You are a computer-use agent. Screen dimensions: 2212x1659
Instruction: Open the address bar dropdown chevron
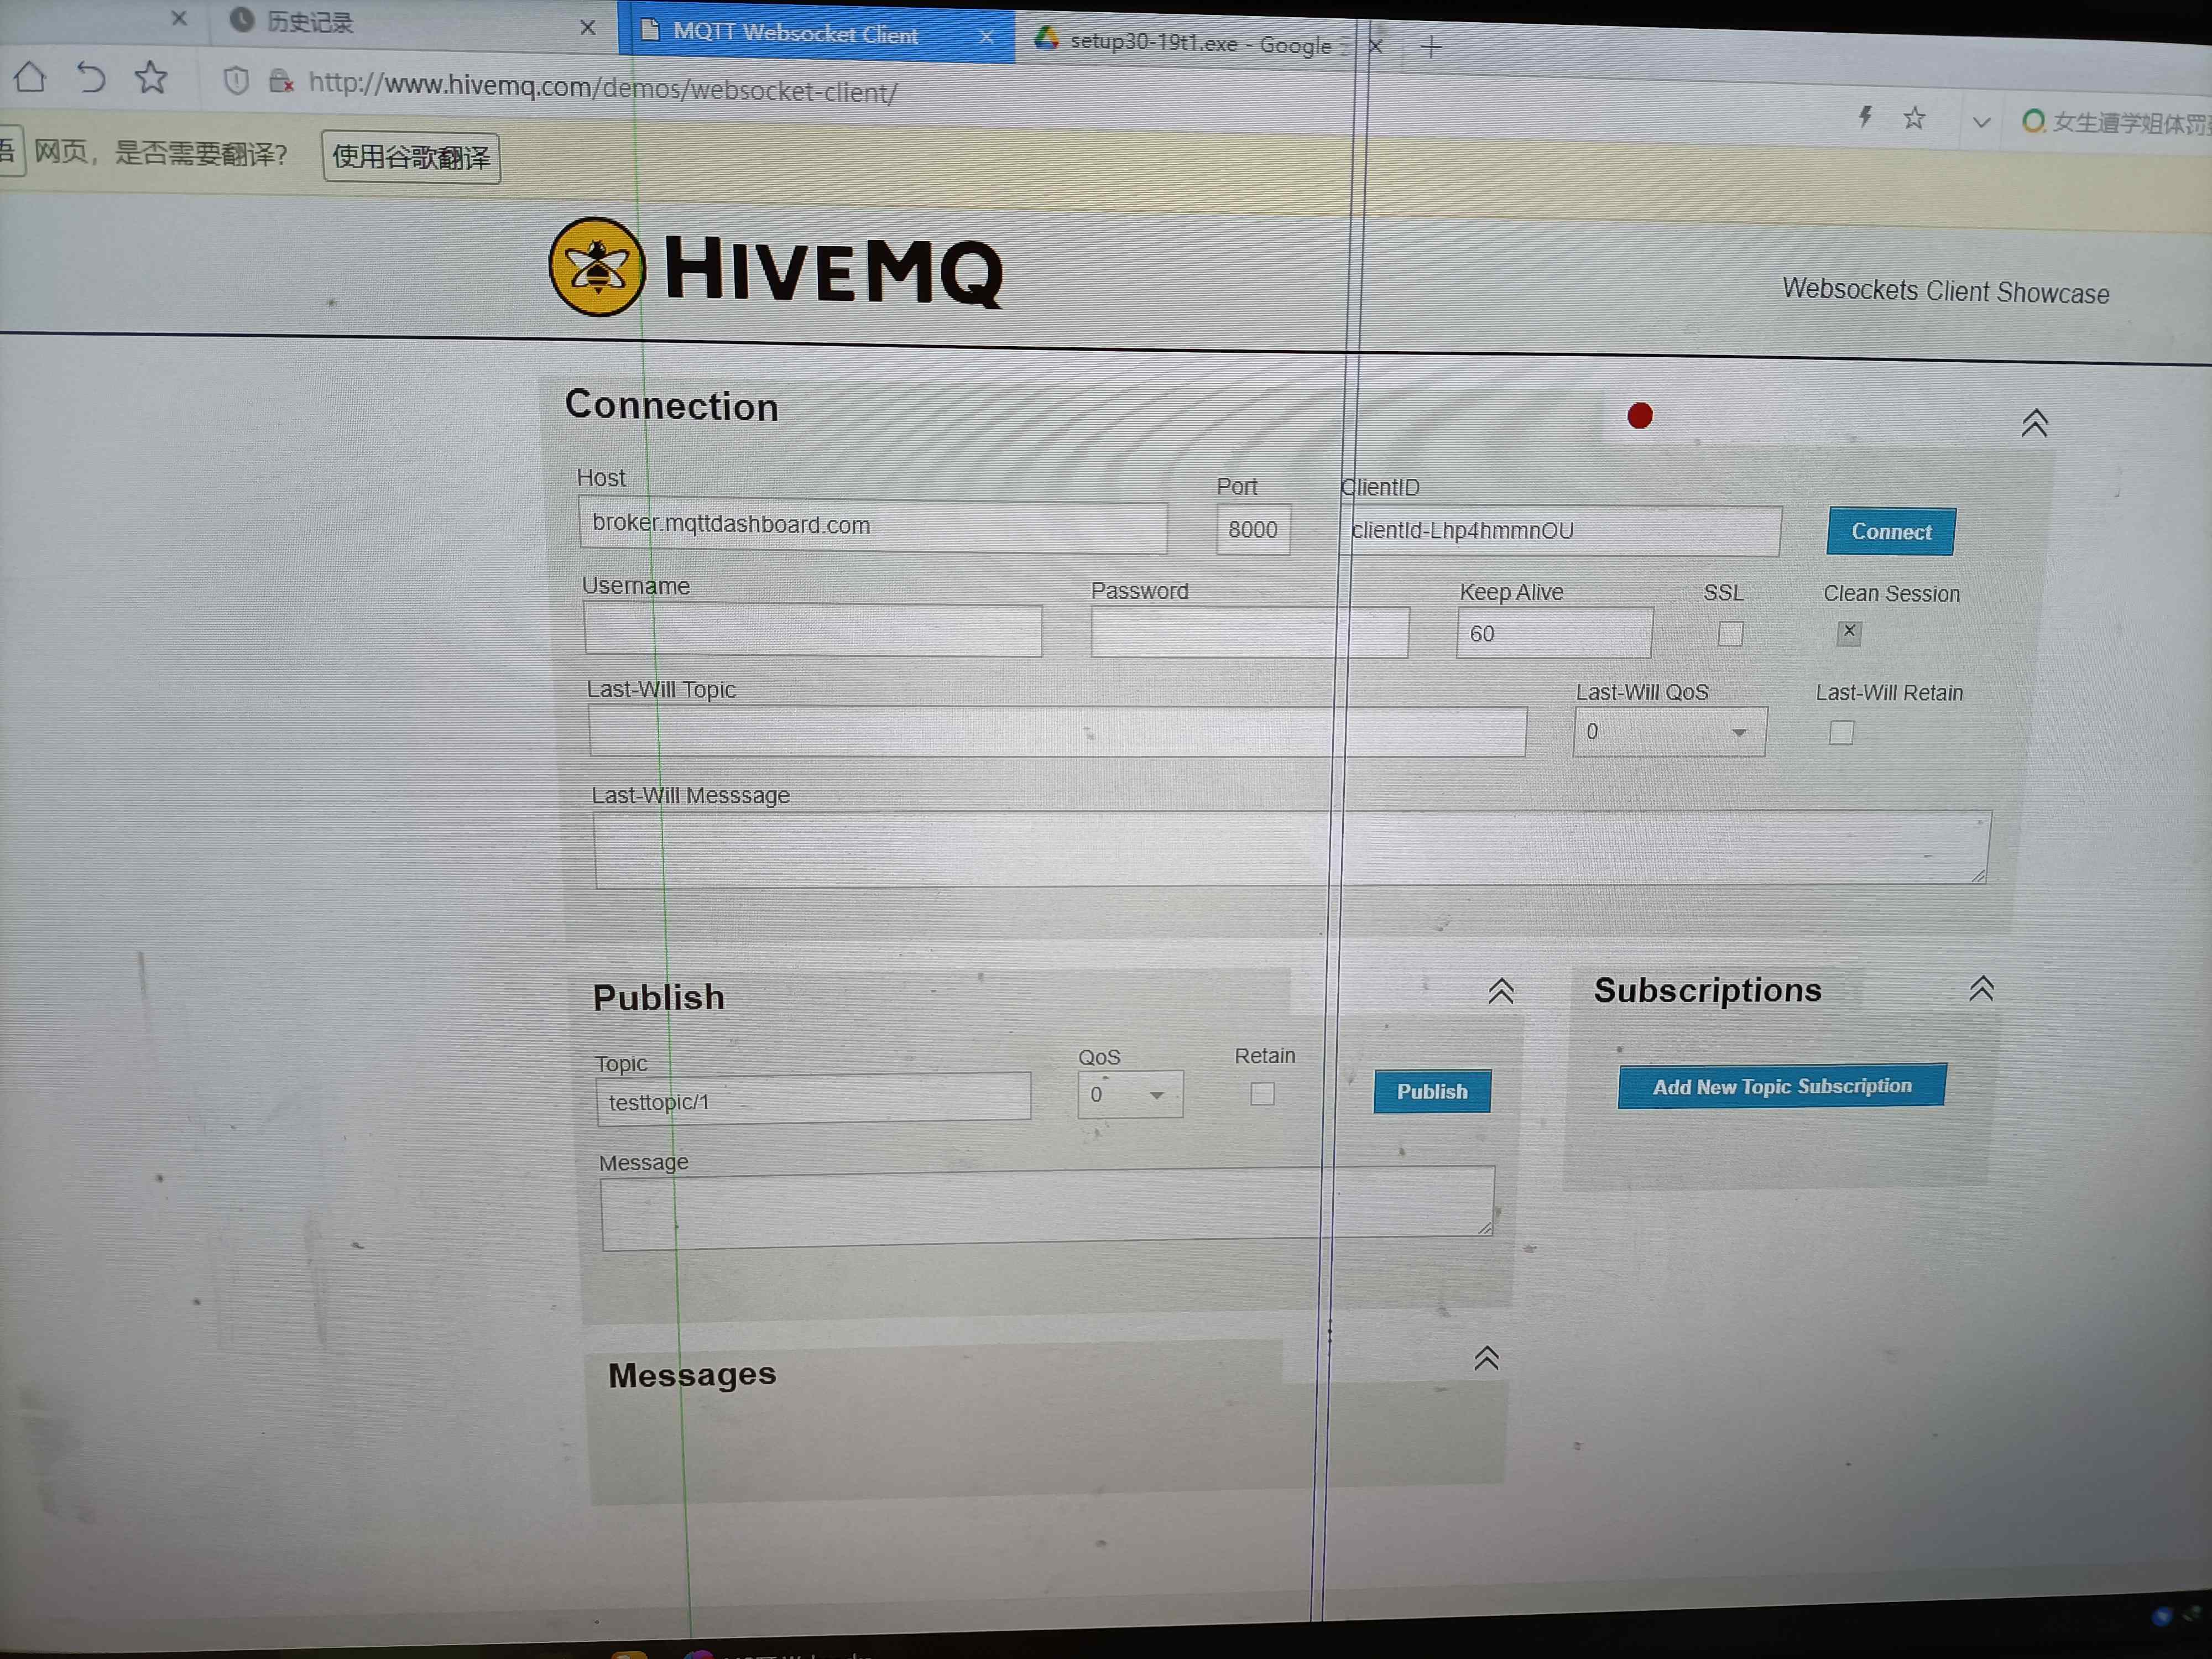[1981, 122]
